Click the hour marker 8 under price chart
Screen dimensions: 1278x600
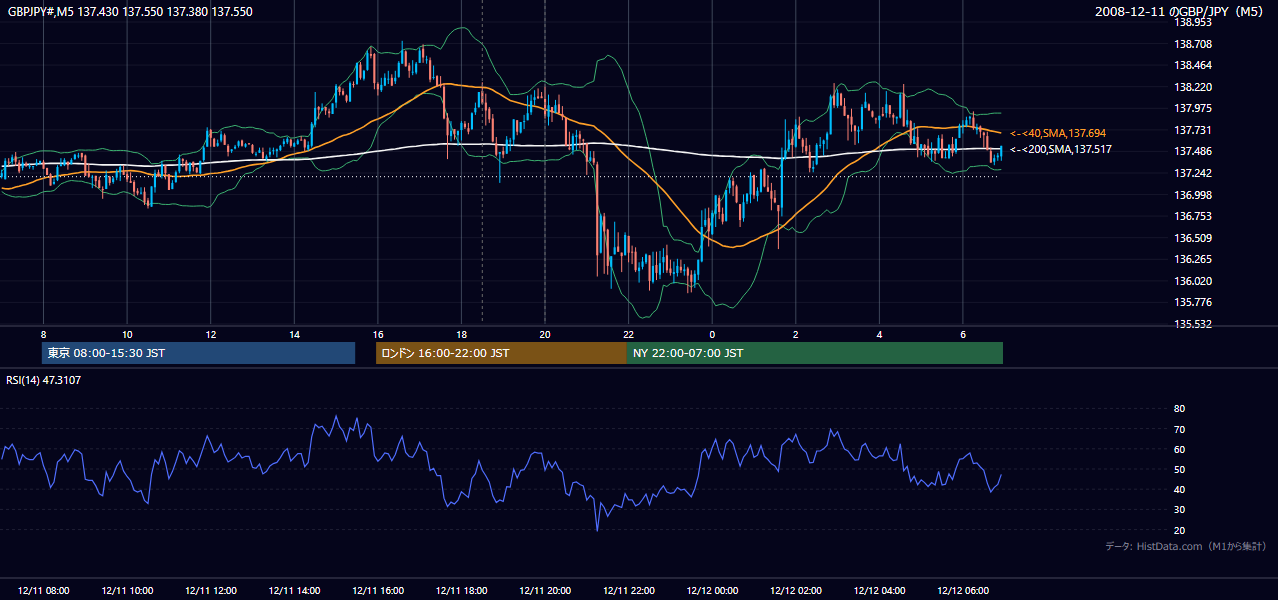coord(43,334)
